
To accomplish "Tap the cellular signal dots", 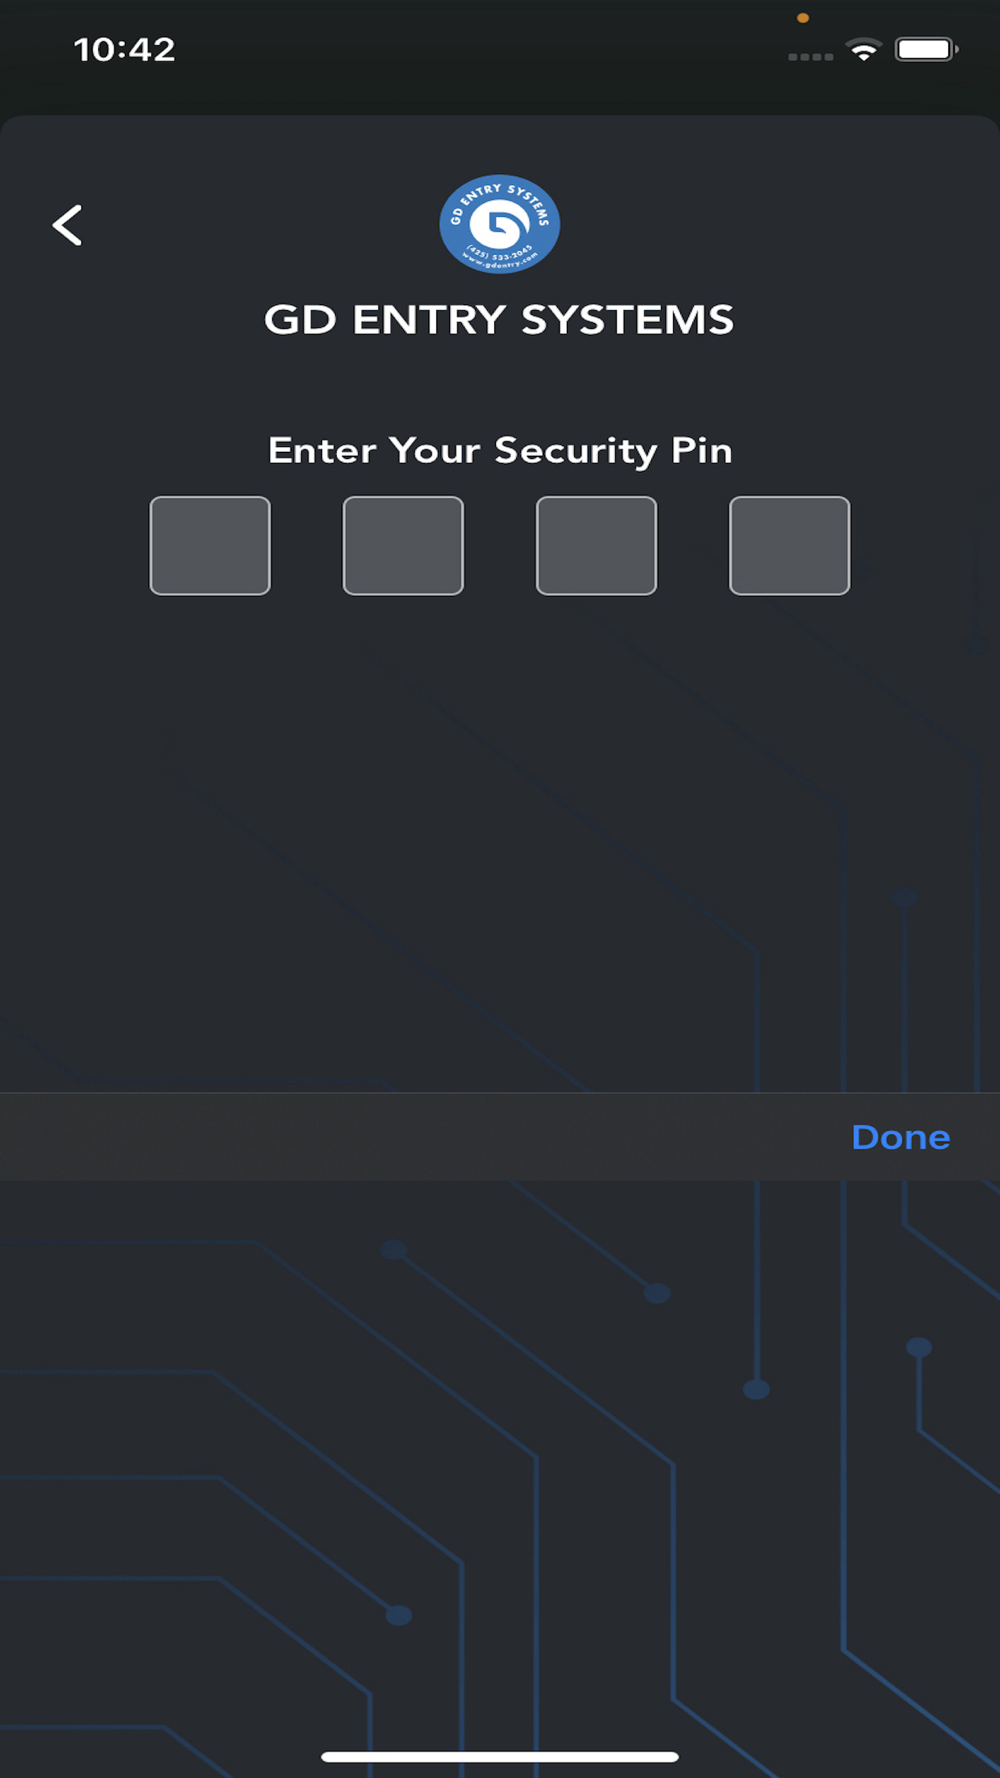I will click(810, 57).
